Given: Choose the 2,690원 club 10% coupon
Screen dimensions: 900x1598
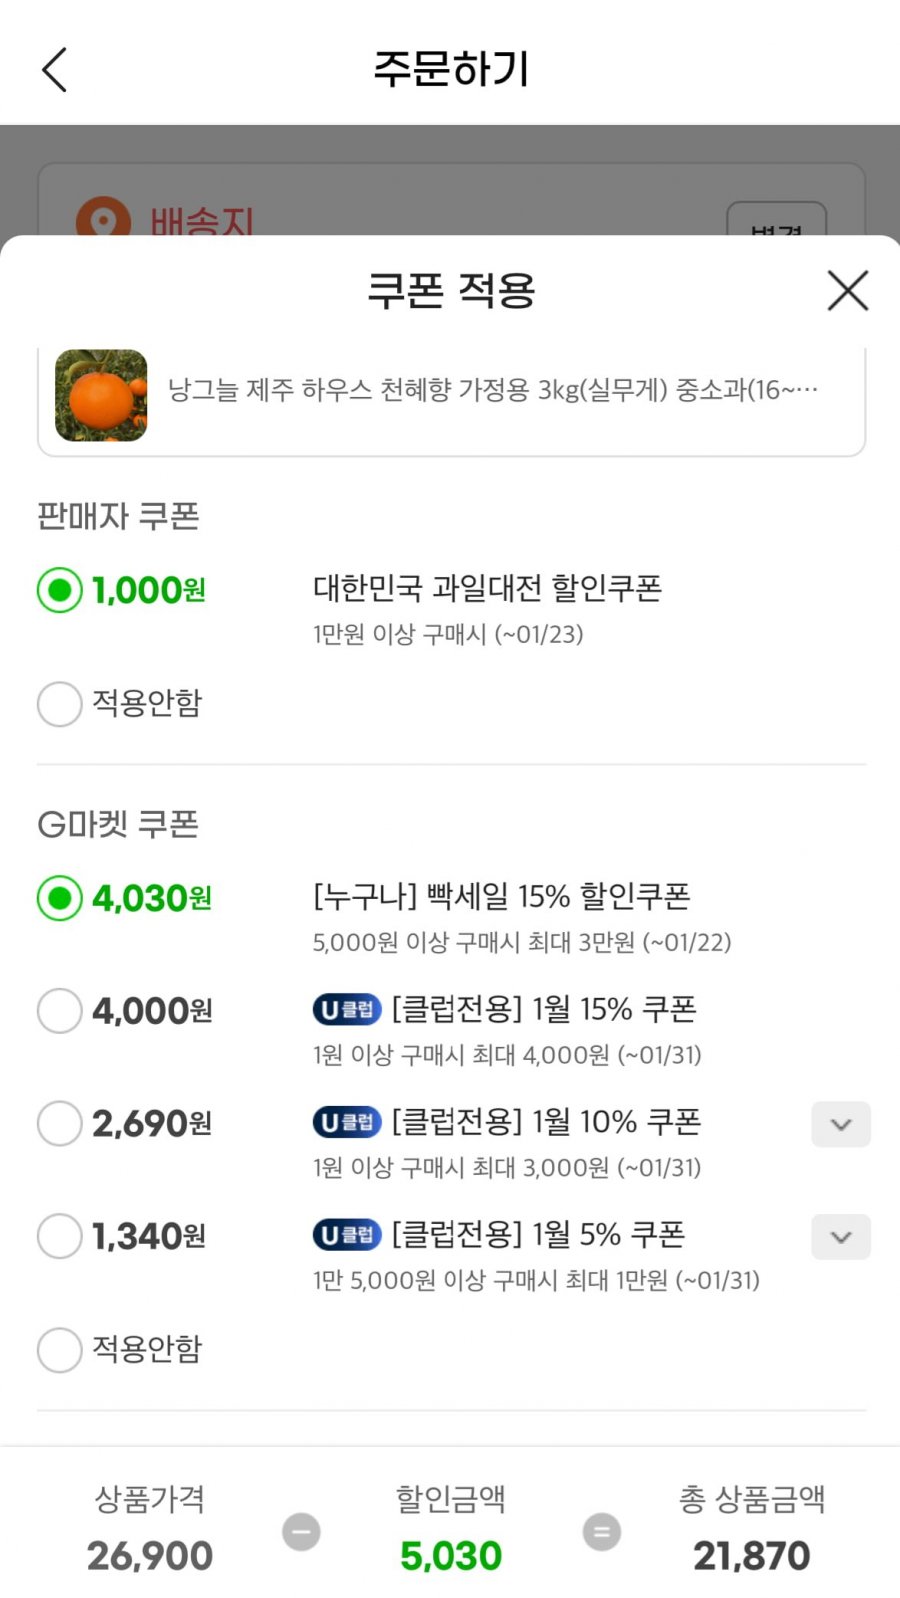Looking at the screenshot, I should point(60,1124).
